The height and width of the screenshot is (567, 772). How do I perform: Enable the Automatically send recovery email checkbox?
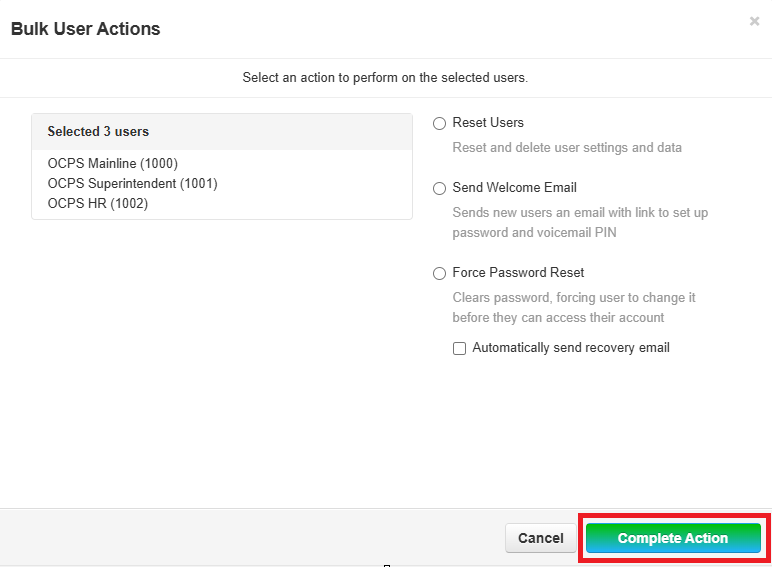click(x=460, y=349)
